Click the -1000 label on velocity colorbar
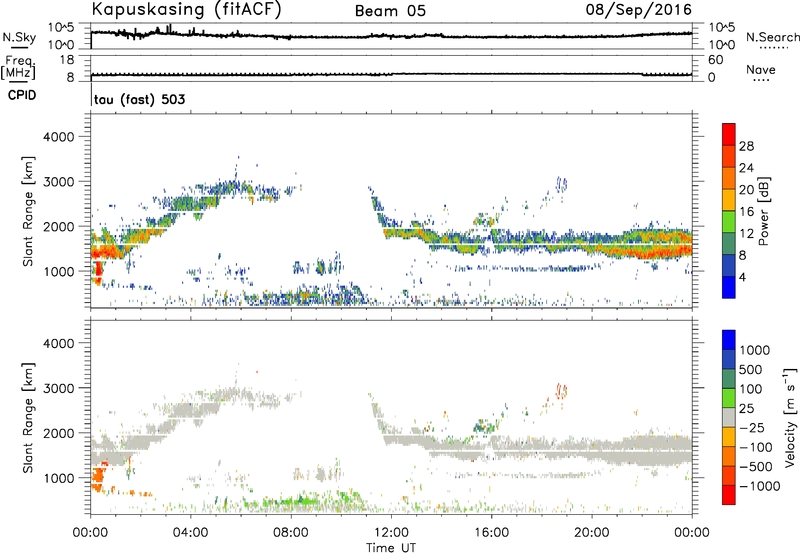This screenshot has height=554, width=800. tap(759, 486)
